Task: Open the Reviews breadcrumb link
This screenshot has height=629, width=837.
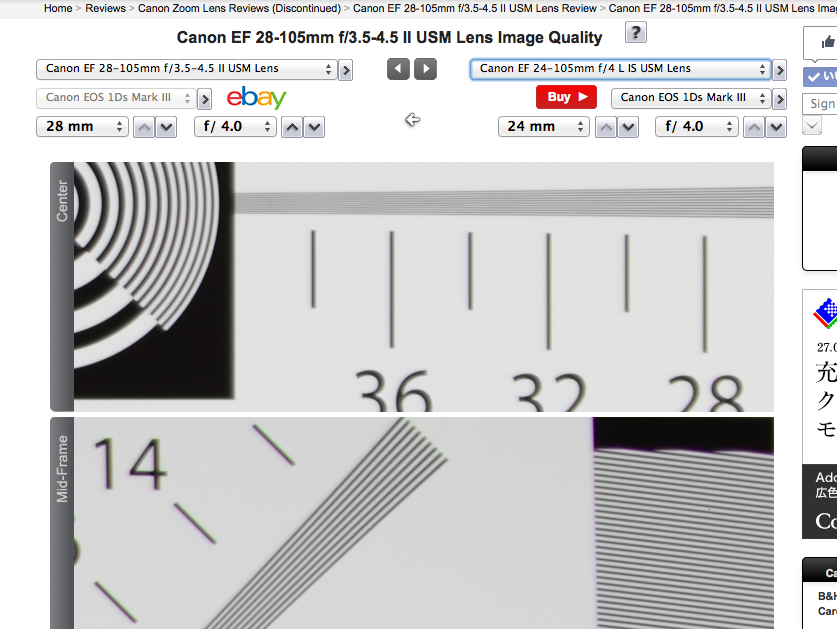Action: (x=105, y=8)
